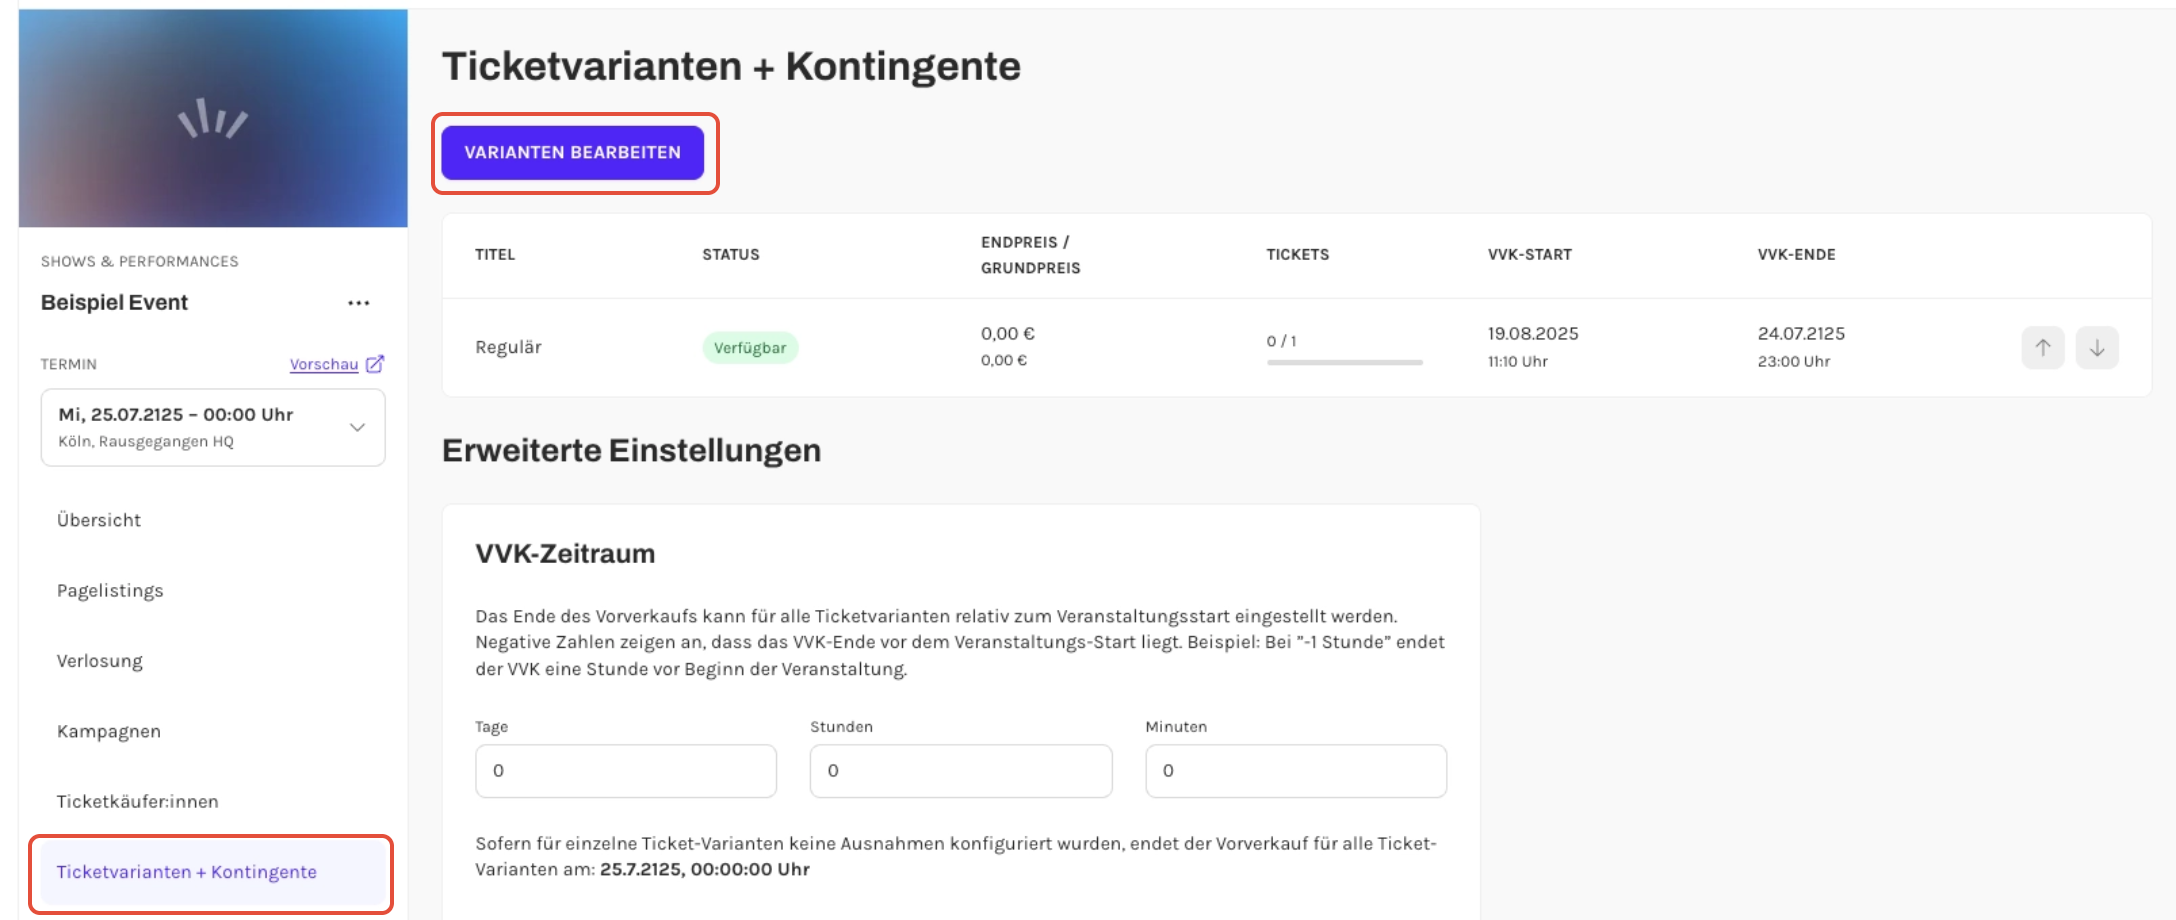Expand the Termin date dropdown
2176x920 pixels.
213,427
